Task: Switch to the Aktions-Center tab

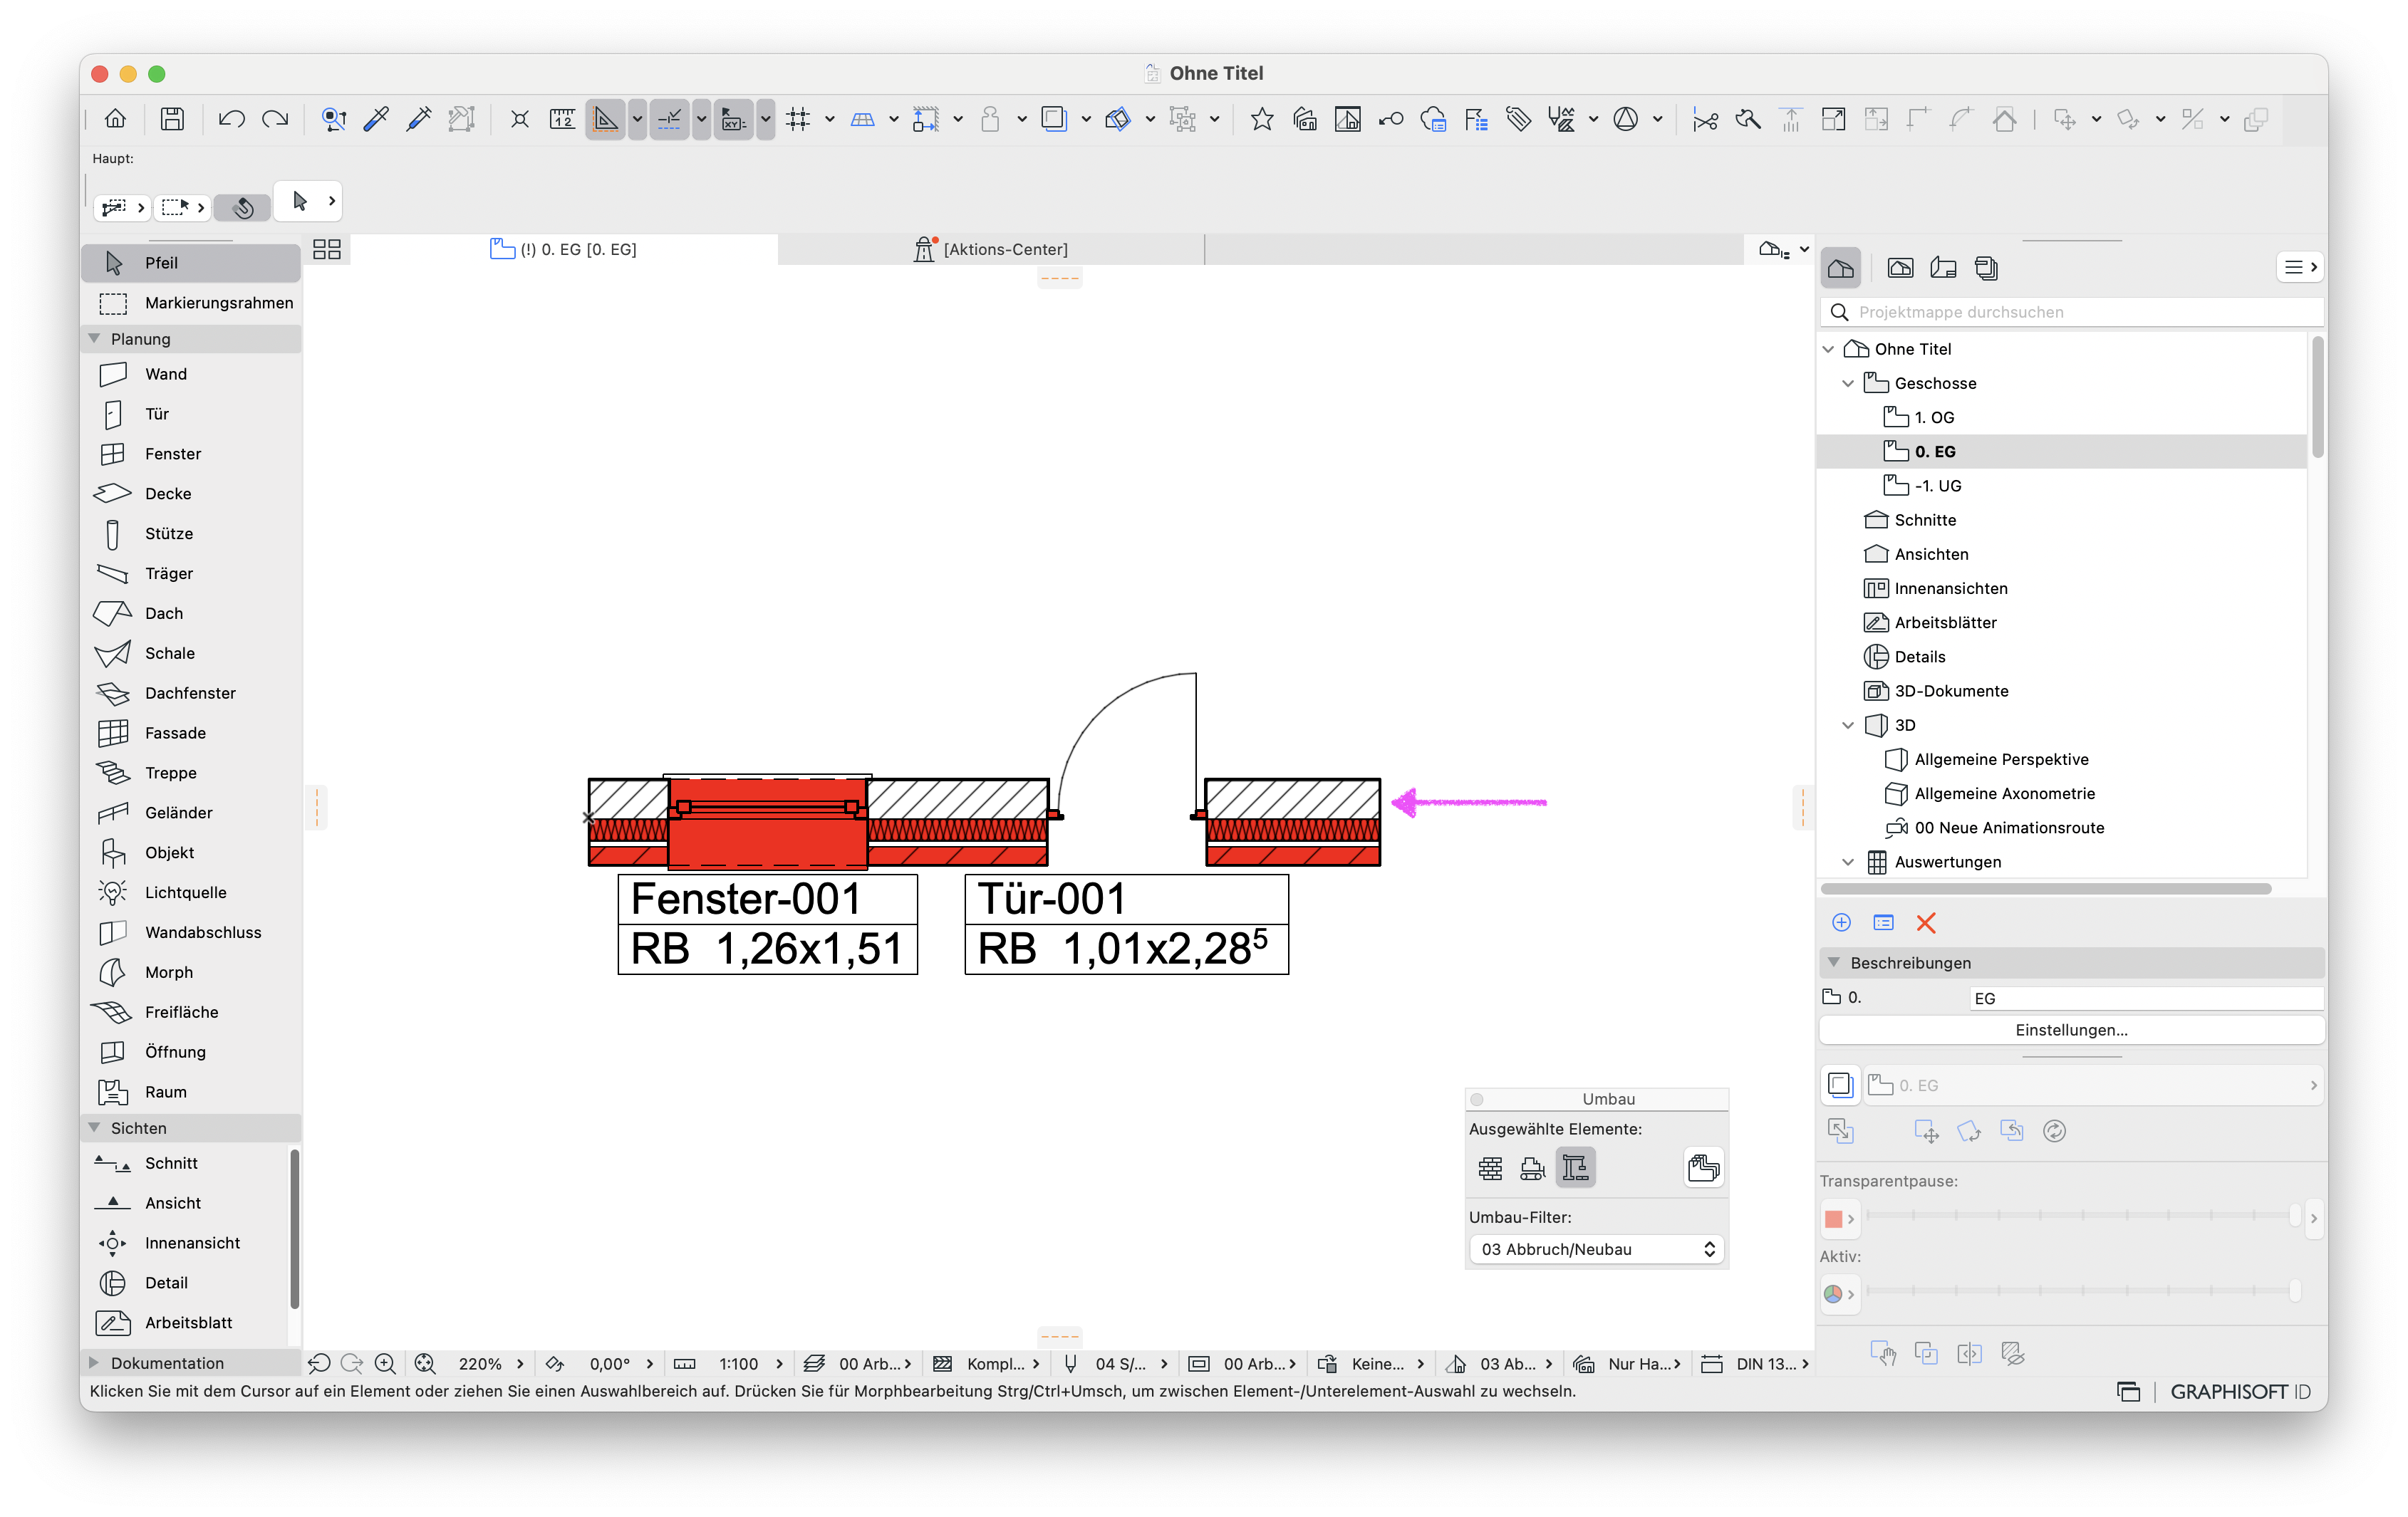Action: (991, 250)
